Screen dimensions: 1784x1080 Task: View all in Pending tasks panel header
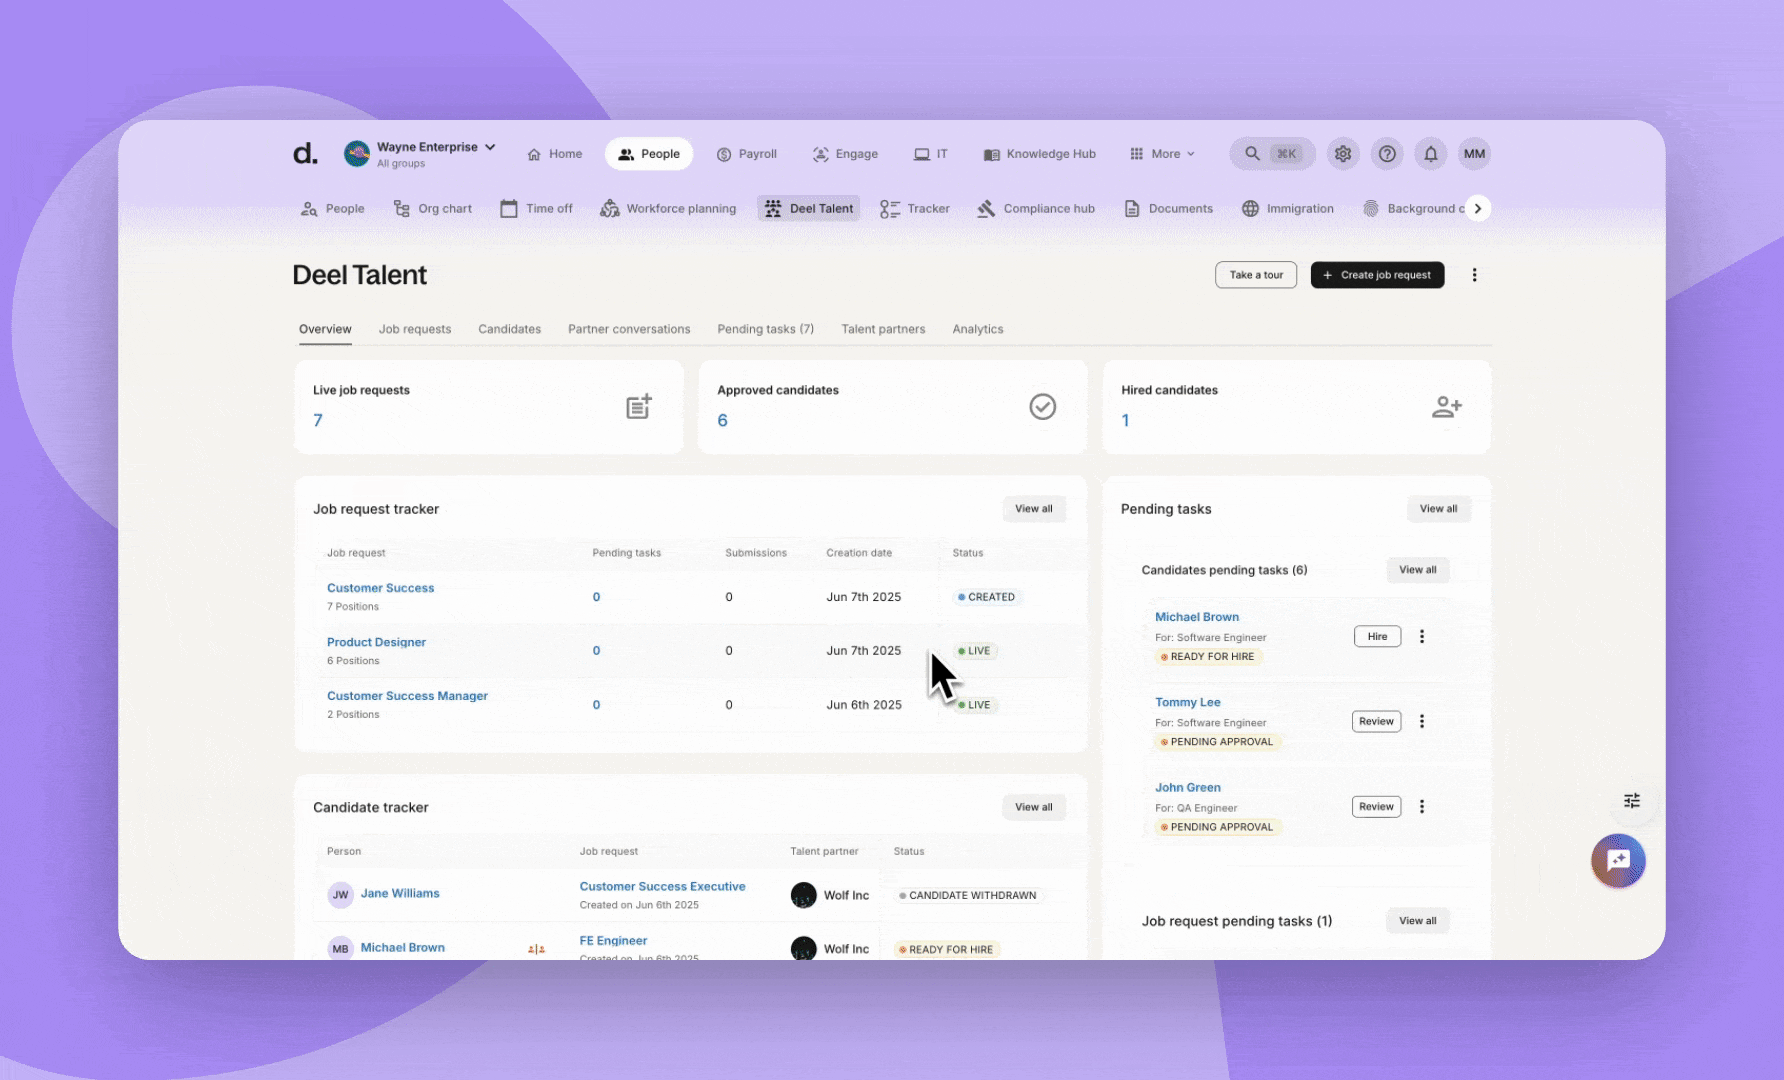point(1438,509)
